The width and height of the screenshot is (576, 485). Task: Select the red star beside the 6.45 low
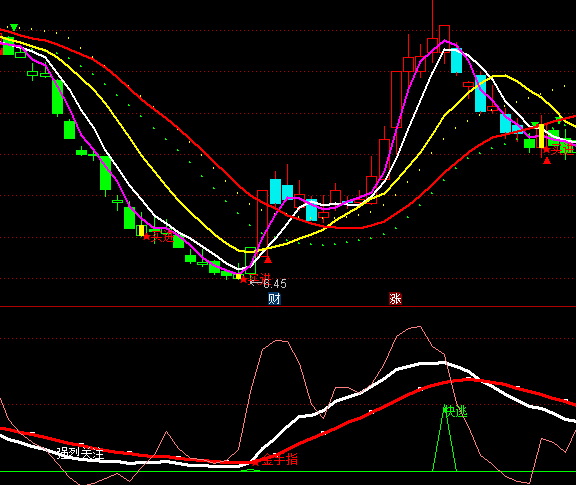[x=243, y=280]
